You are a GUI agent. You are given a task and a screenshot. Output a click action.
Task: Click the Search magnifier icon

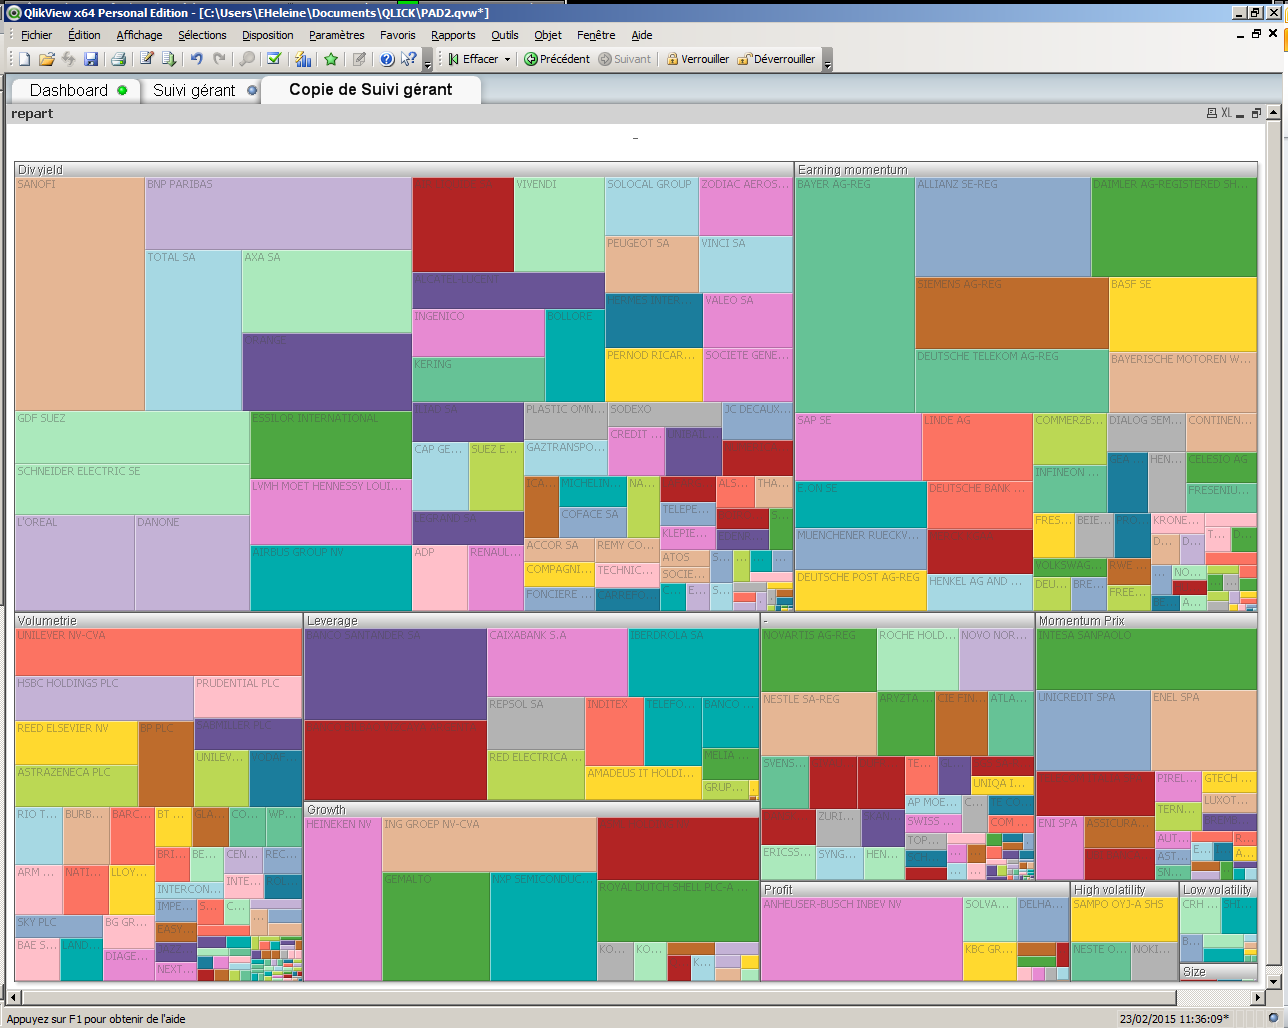tap(247, 59)
